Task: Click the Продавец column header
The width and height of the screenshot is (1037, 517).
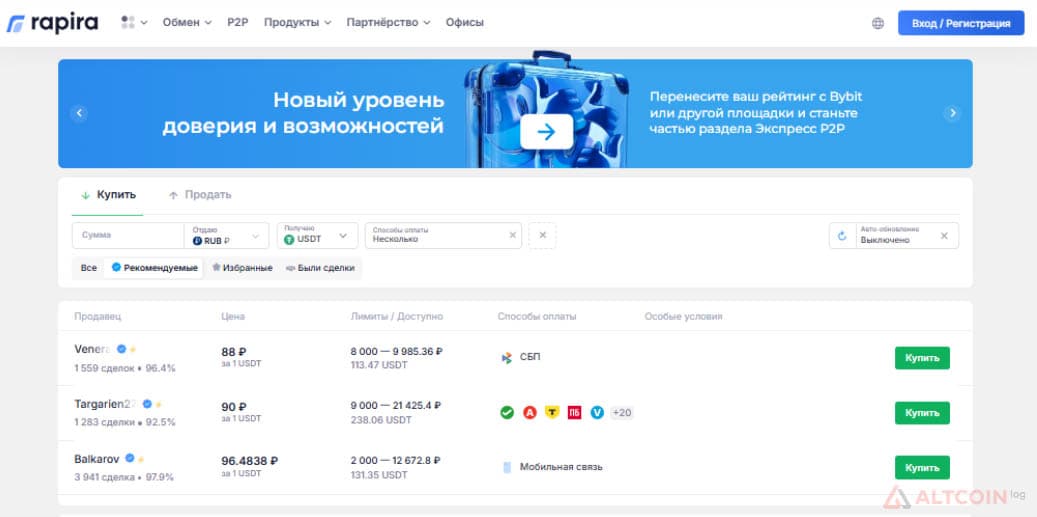Action: (98, 317)
